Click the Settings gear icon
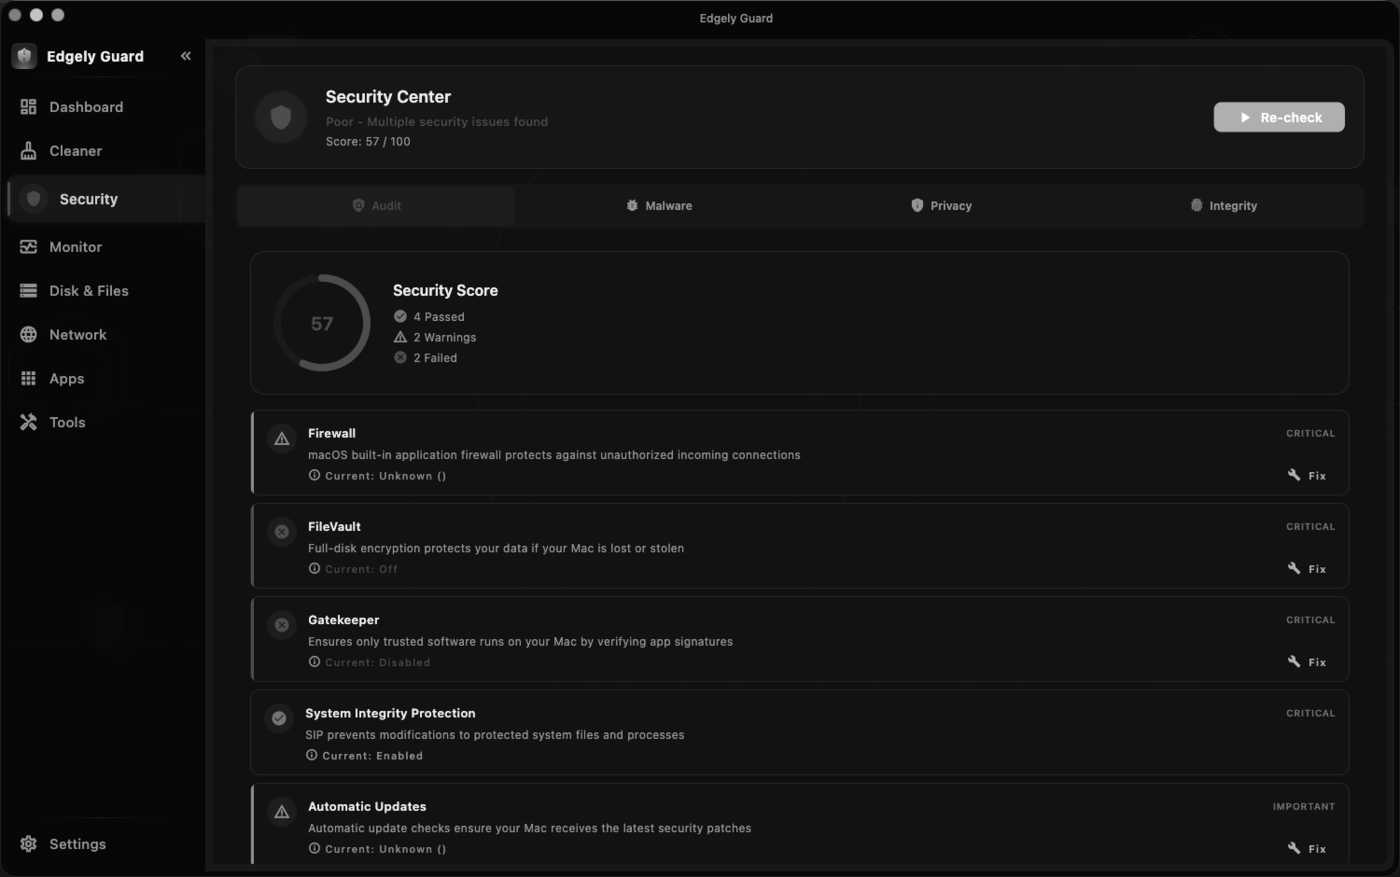Screen dimensions: 1400x877 (28, 844)
